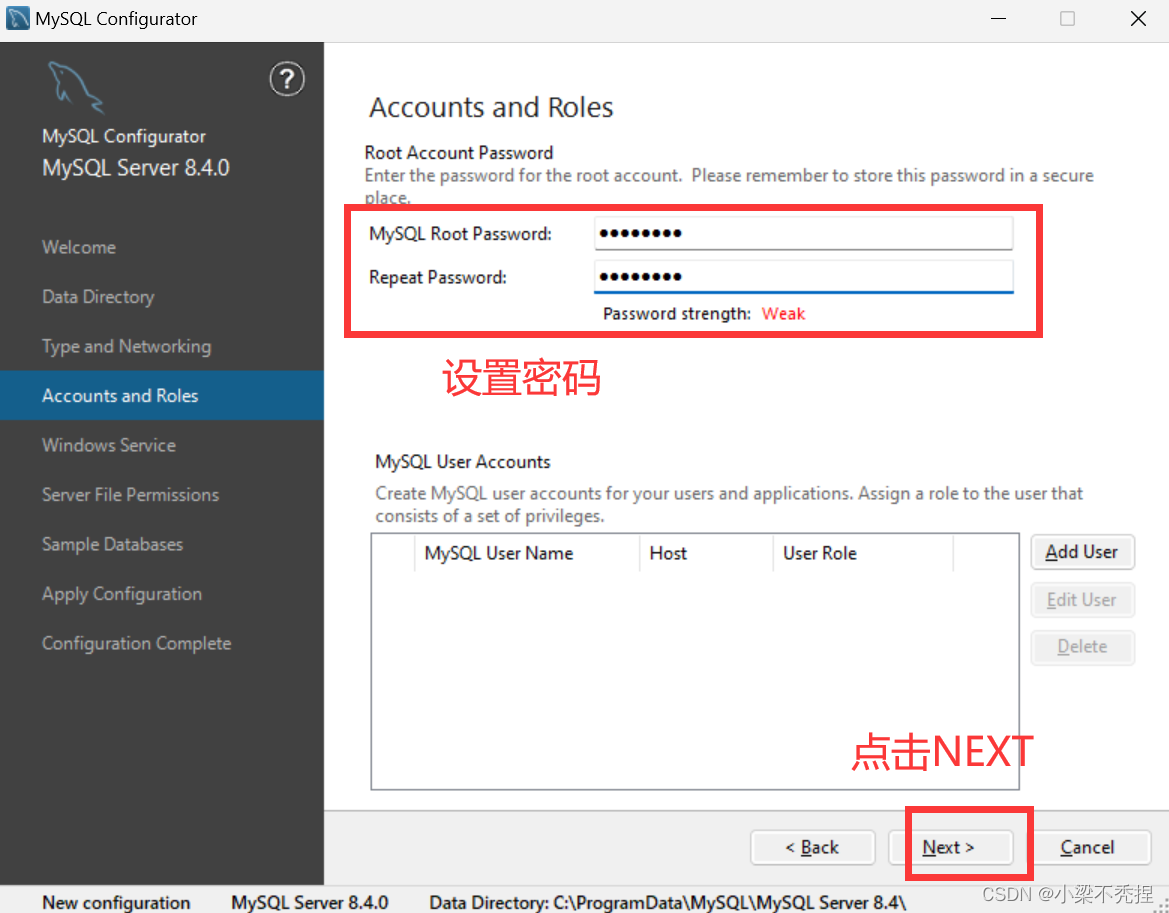1169x913 pixels.
Task: Click the disabled Edit User button
Action: coord(1083,600)
